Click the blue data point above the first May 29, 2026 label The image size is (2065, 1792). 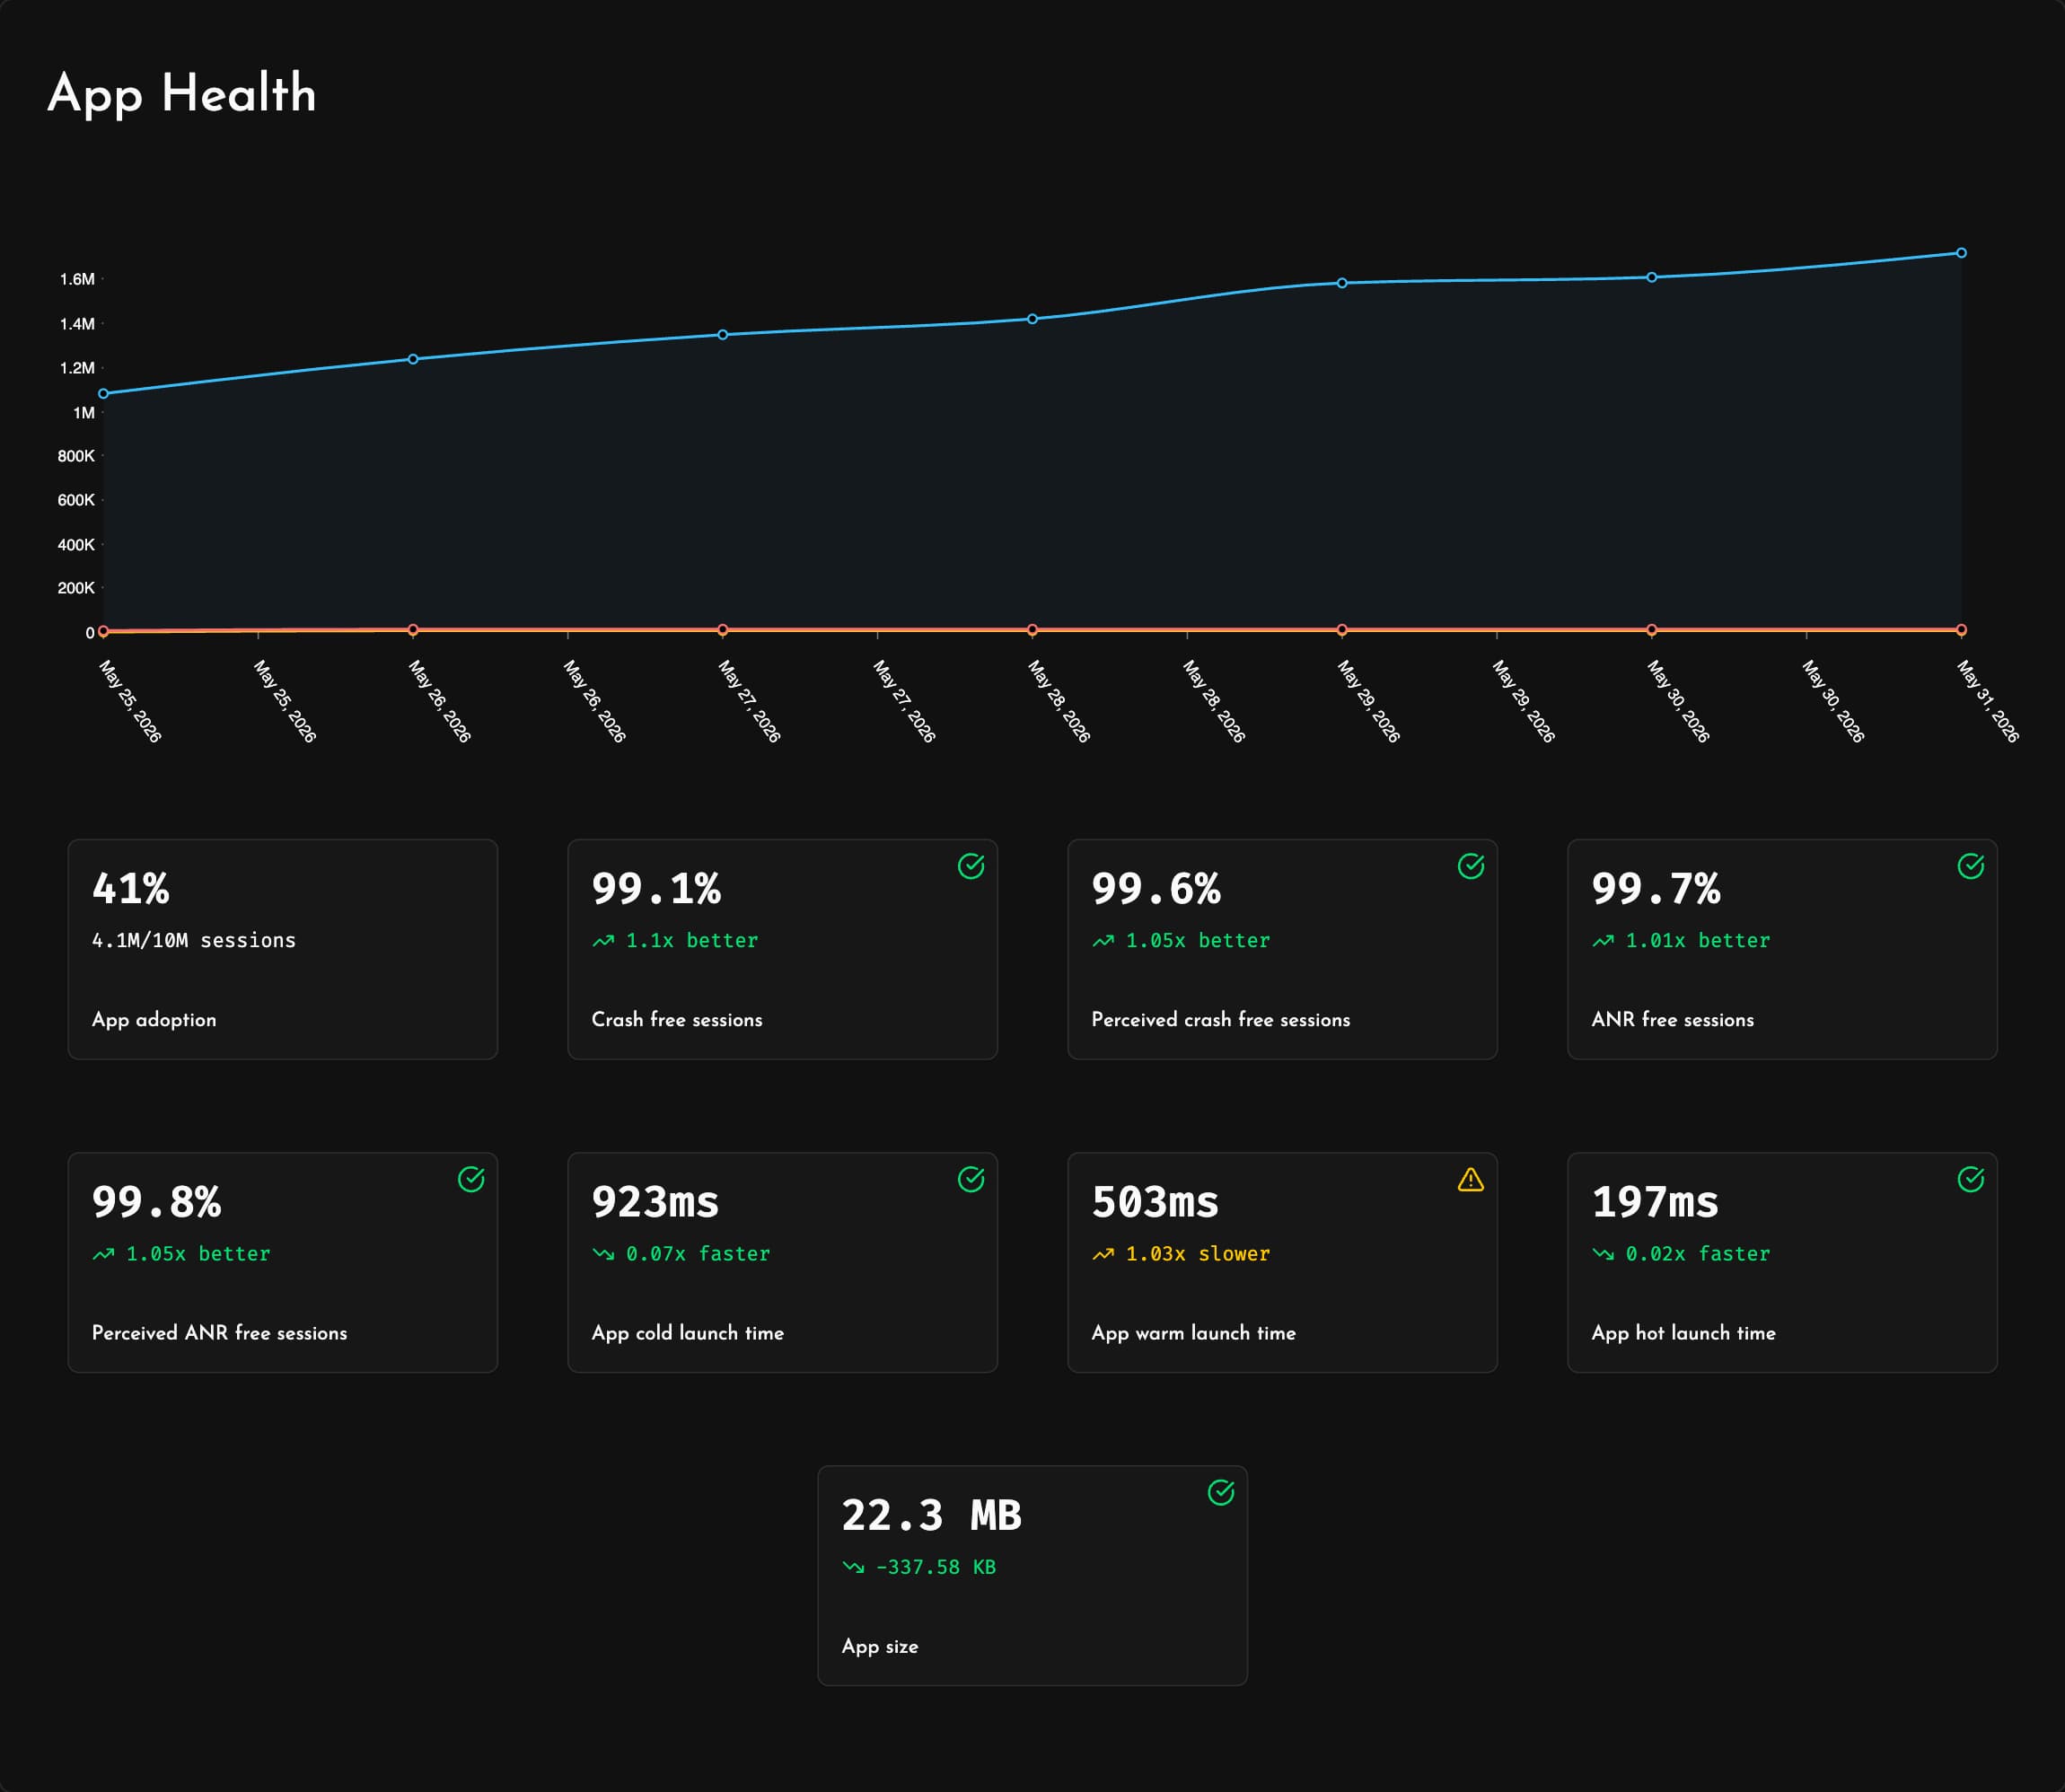(1342, 283)
